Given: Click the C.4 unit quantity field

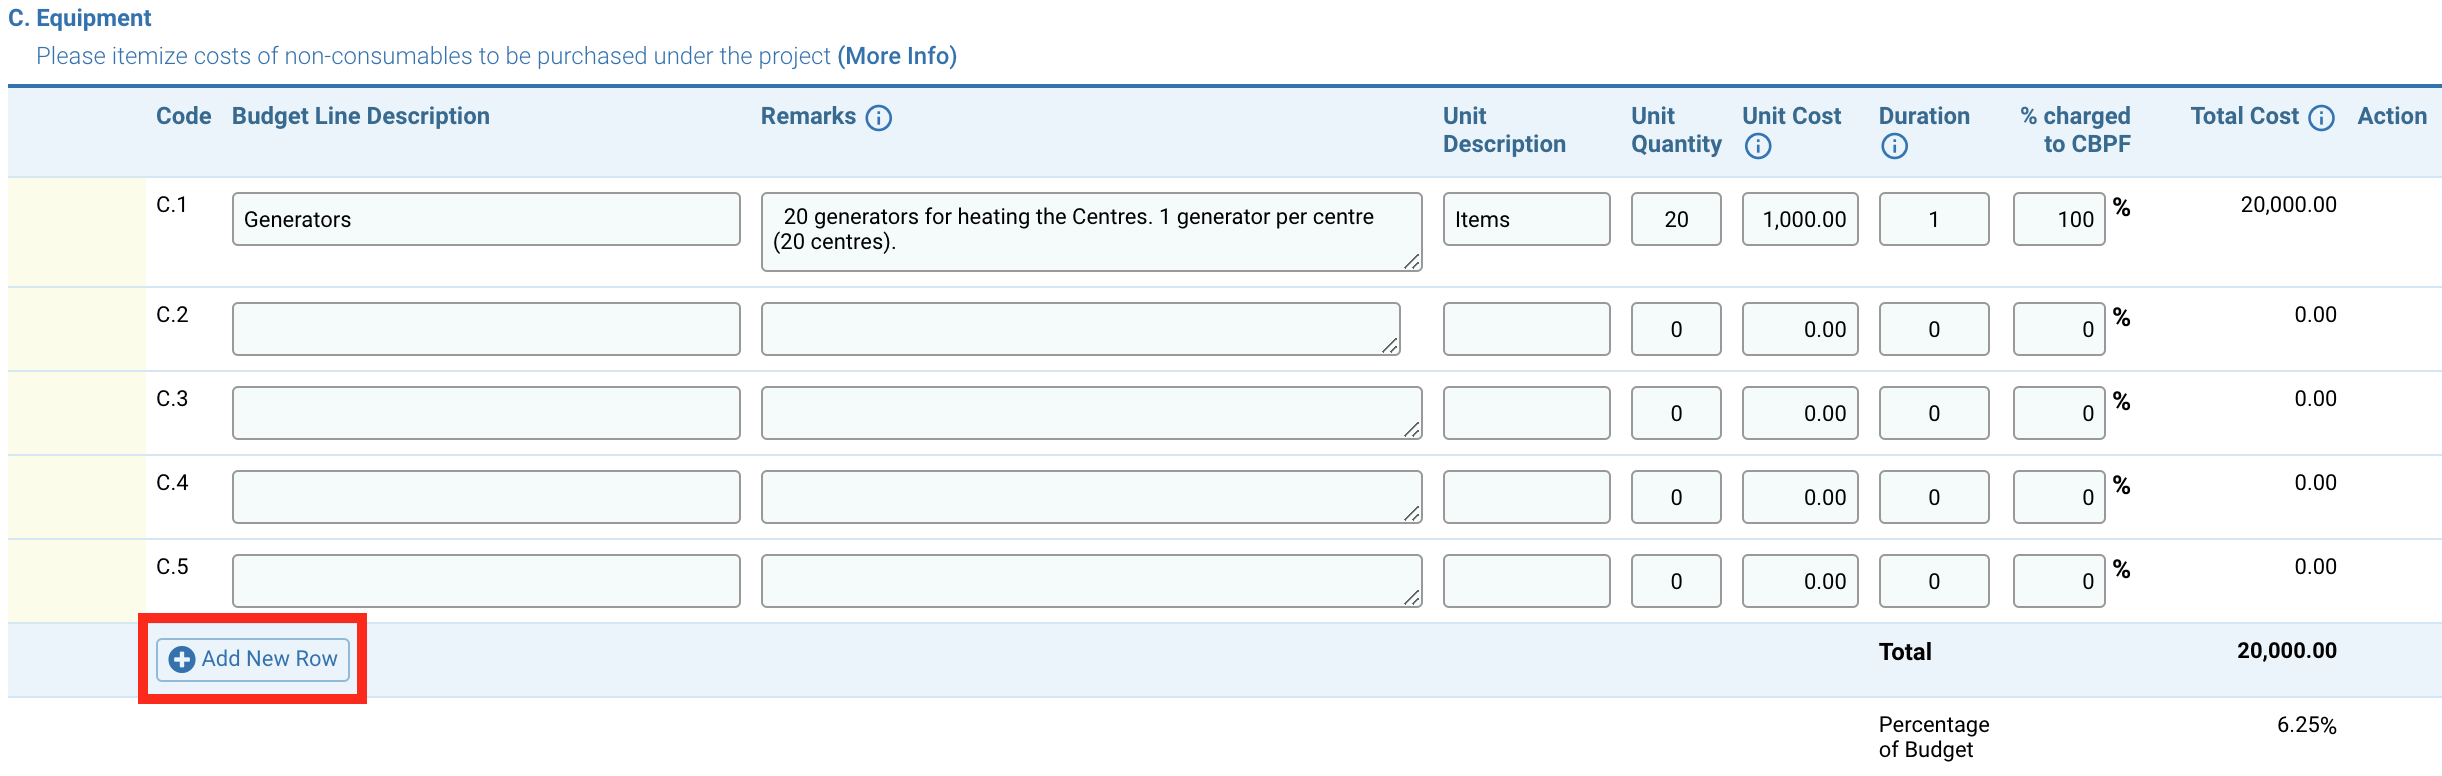Looking at the screenshot, I should pos(1676,497).
